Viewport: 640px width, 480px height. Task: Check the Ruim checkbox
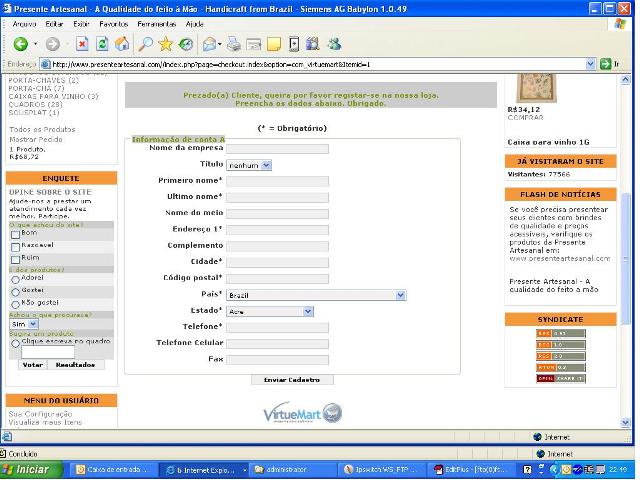click(16, 260)
